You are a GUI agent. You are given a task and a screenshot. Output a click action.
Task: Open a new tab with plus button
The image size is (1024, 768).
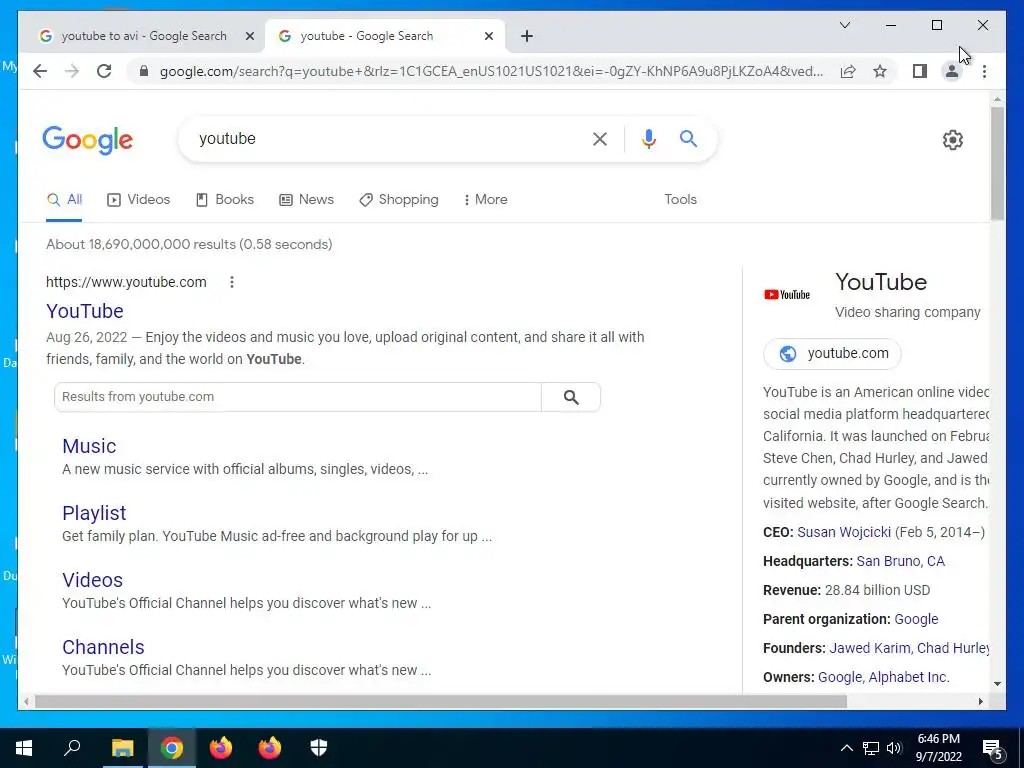coord(527,36)
